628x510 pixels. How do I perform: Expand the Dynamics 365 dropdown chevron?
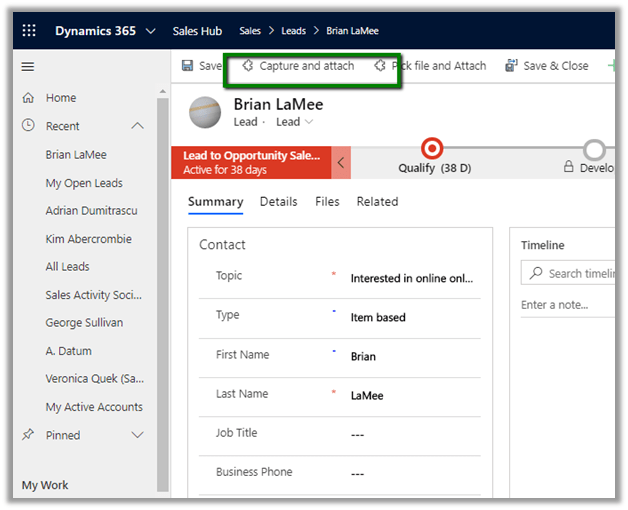click(x=151, y=31)
